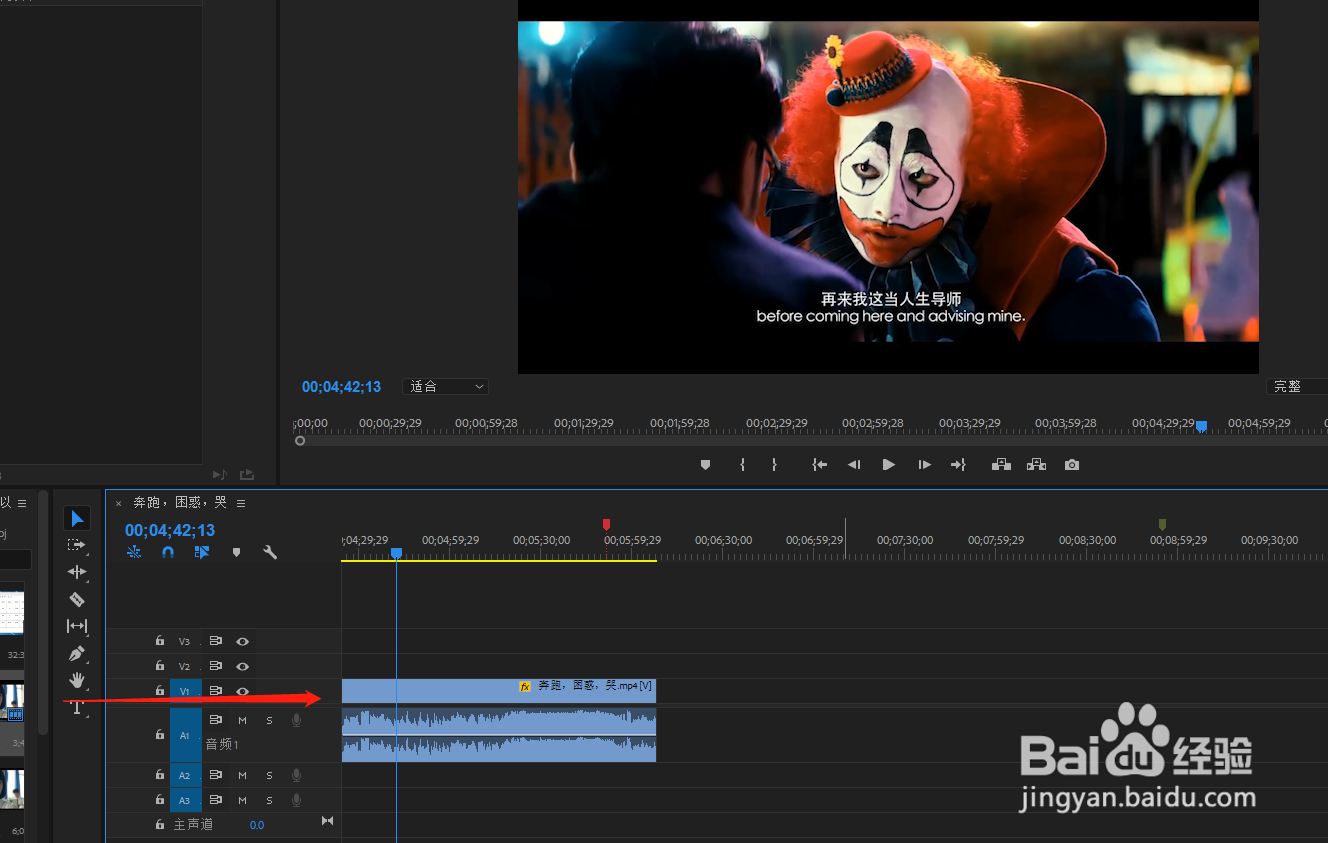Step forward one frame

(x=924, y=465)
